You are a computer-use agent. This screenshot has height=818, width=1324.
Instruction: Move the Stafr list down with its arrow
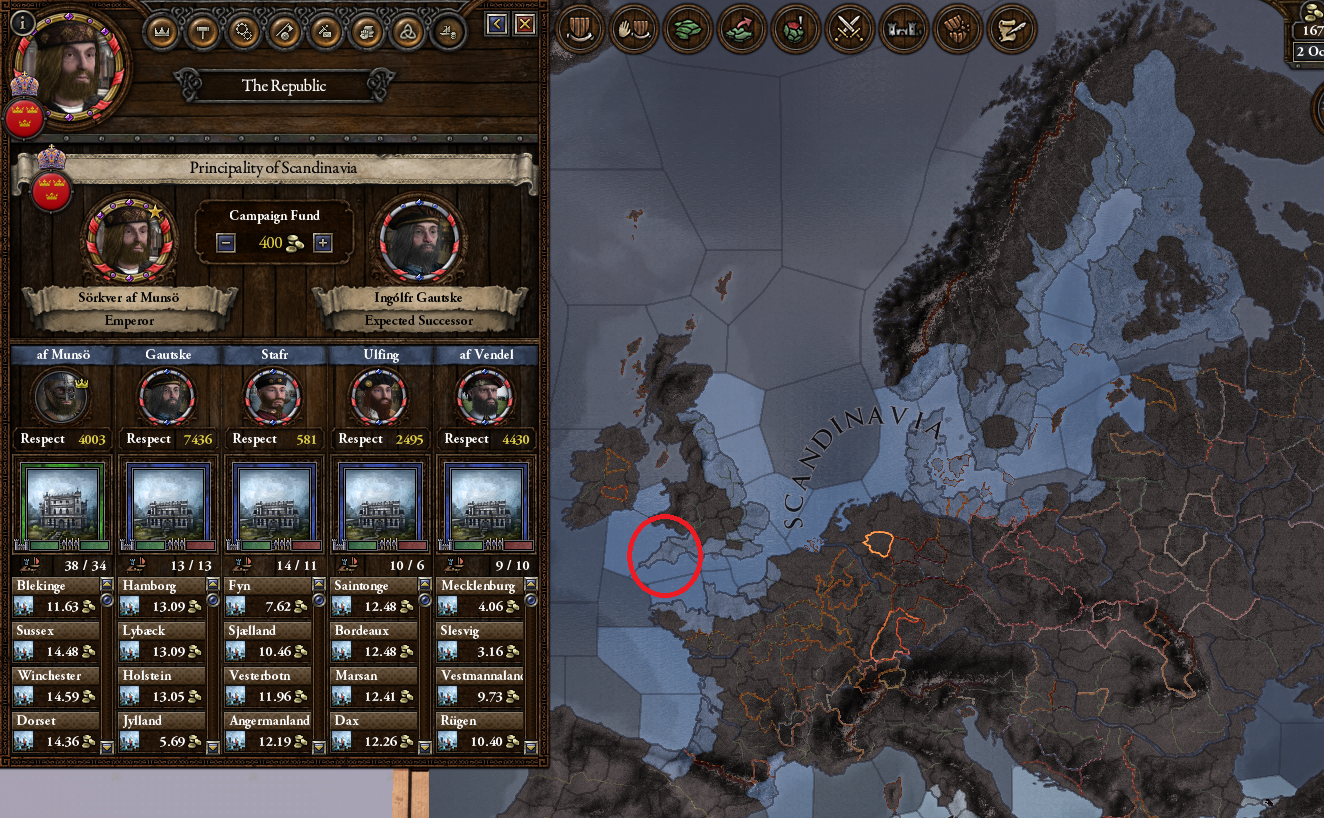pyautogui.click(x=319, y=747)
